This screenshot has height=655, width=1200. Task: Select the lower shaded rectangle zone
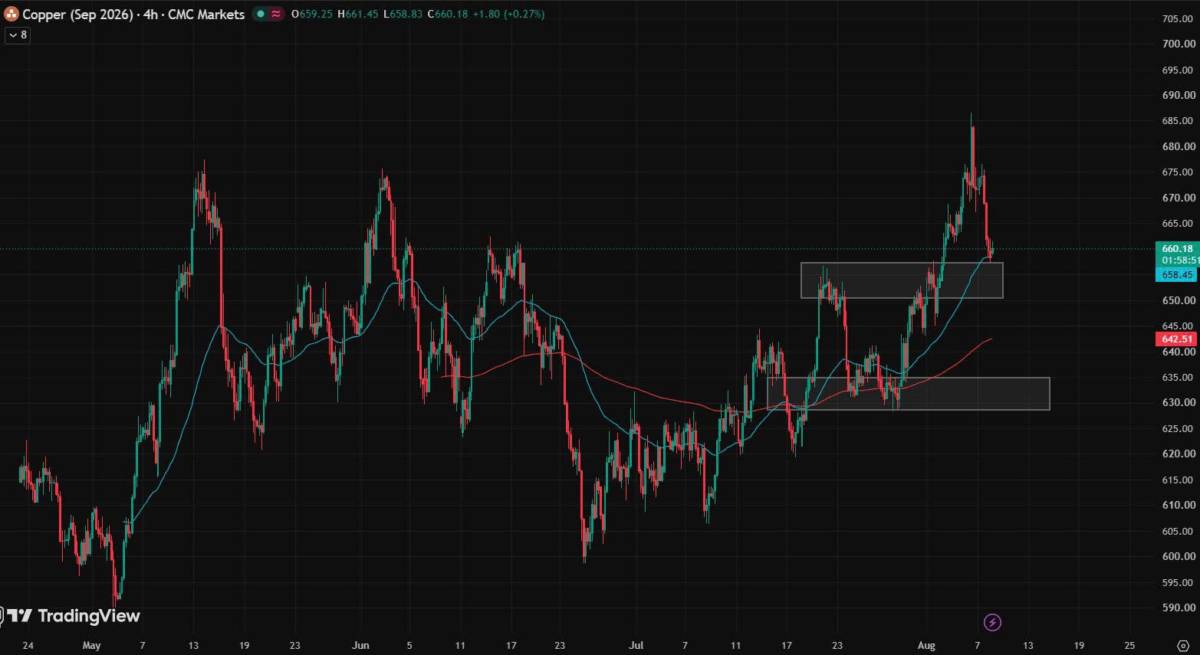pyautogui.click(x=908, y=393)
